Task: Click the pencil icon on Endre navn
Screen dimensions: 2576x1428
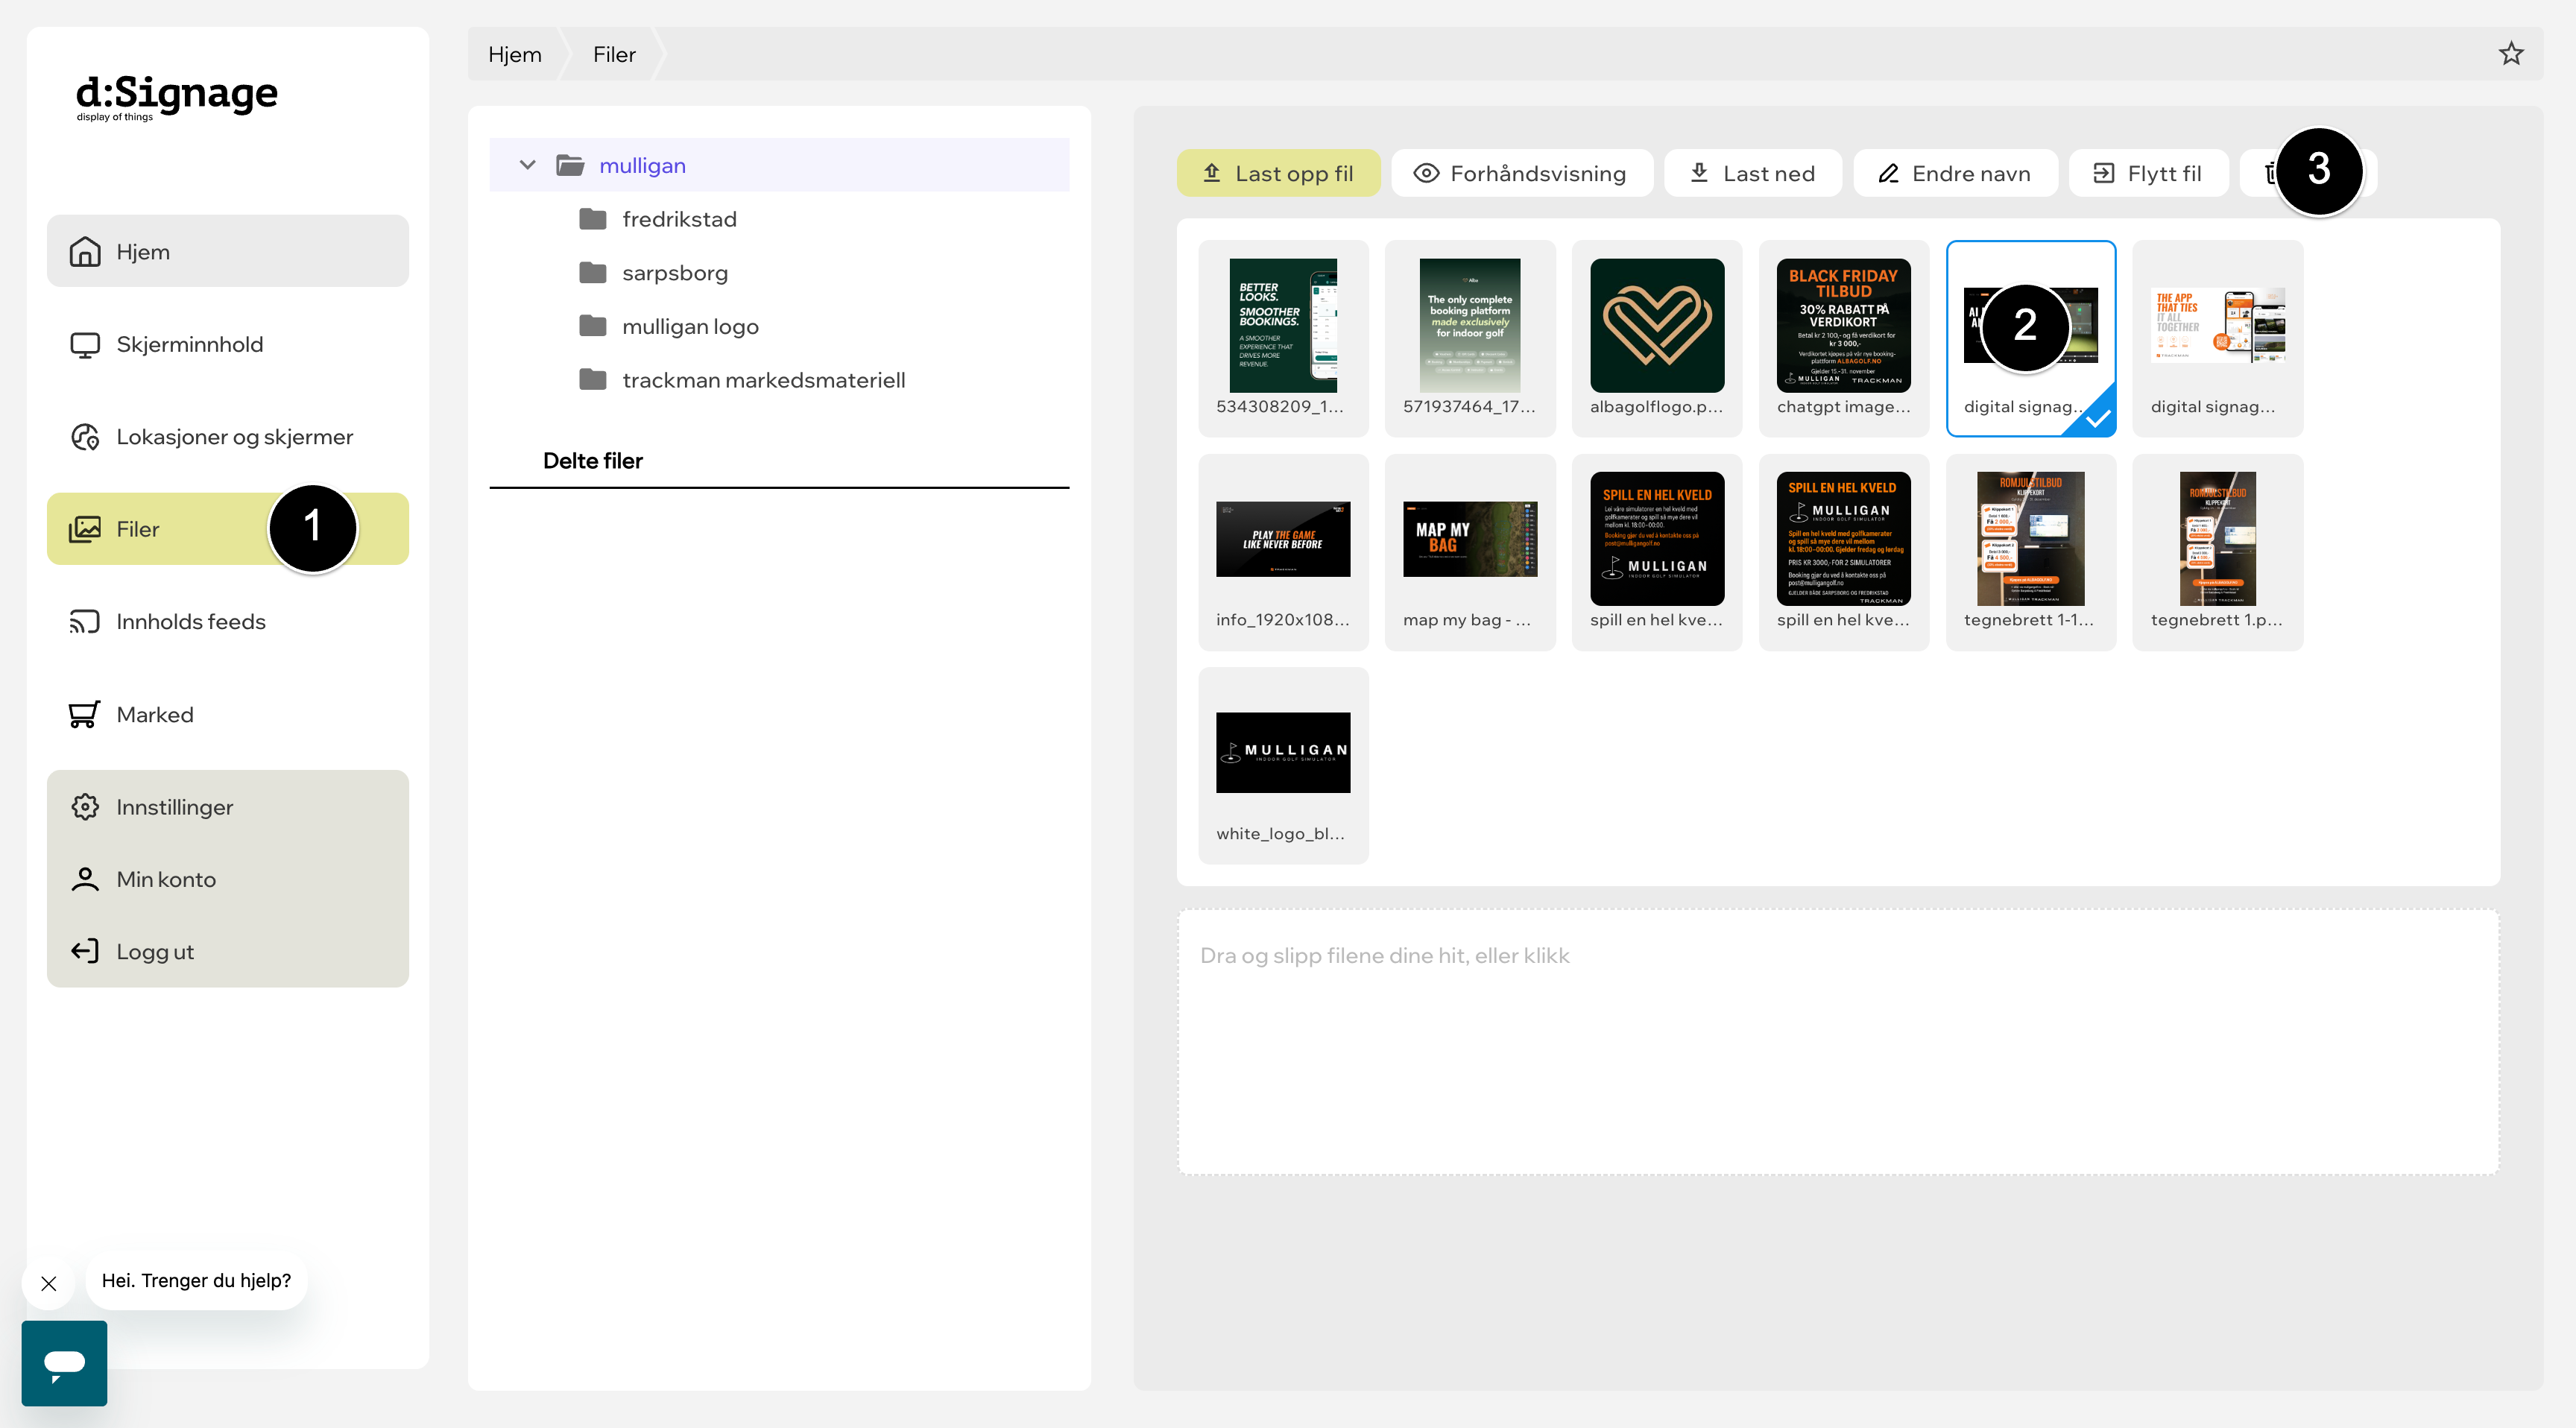Action: coord(1888,173)
